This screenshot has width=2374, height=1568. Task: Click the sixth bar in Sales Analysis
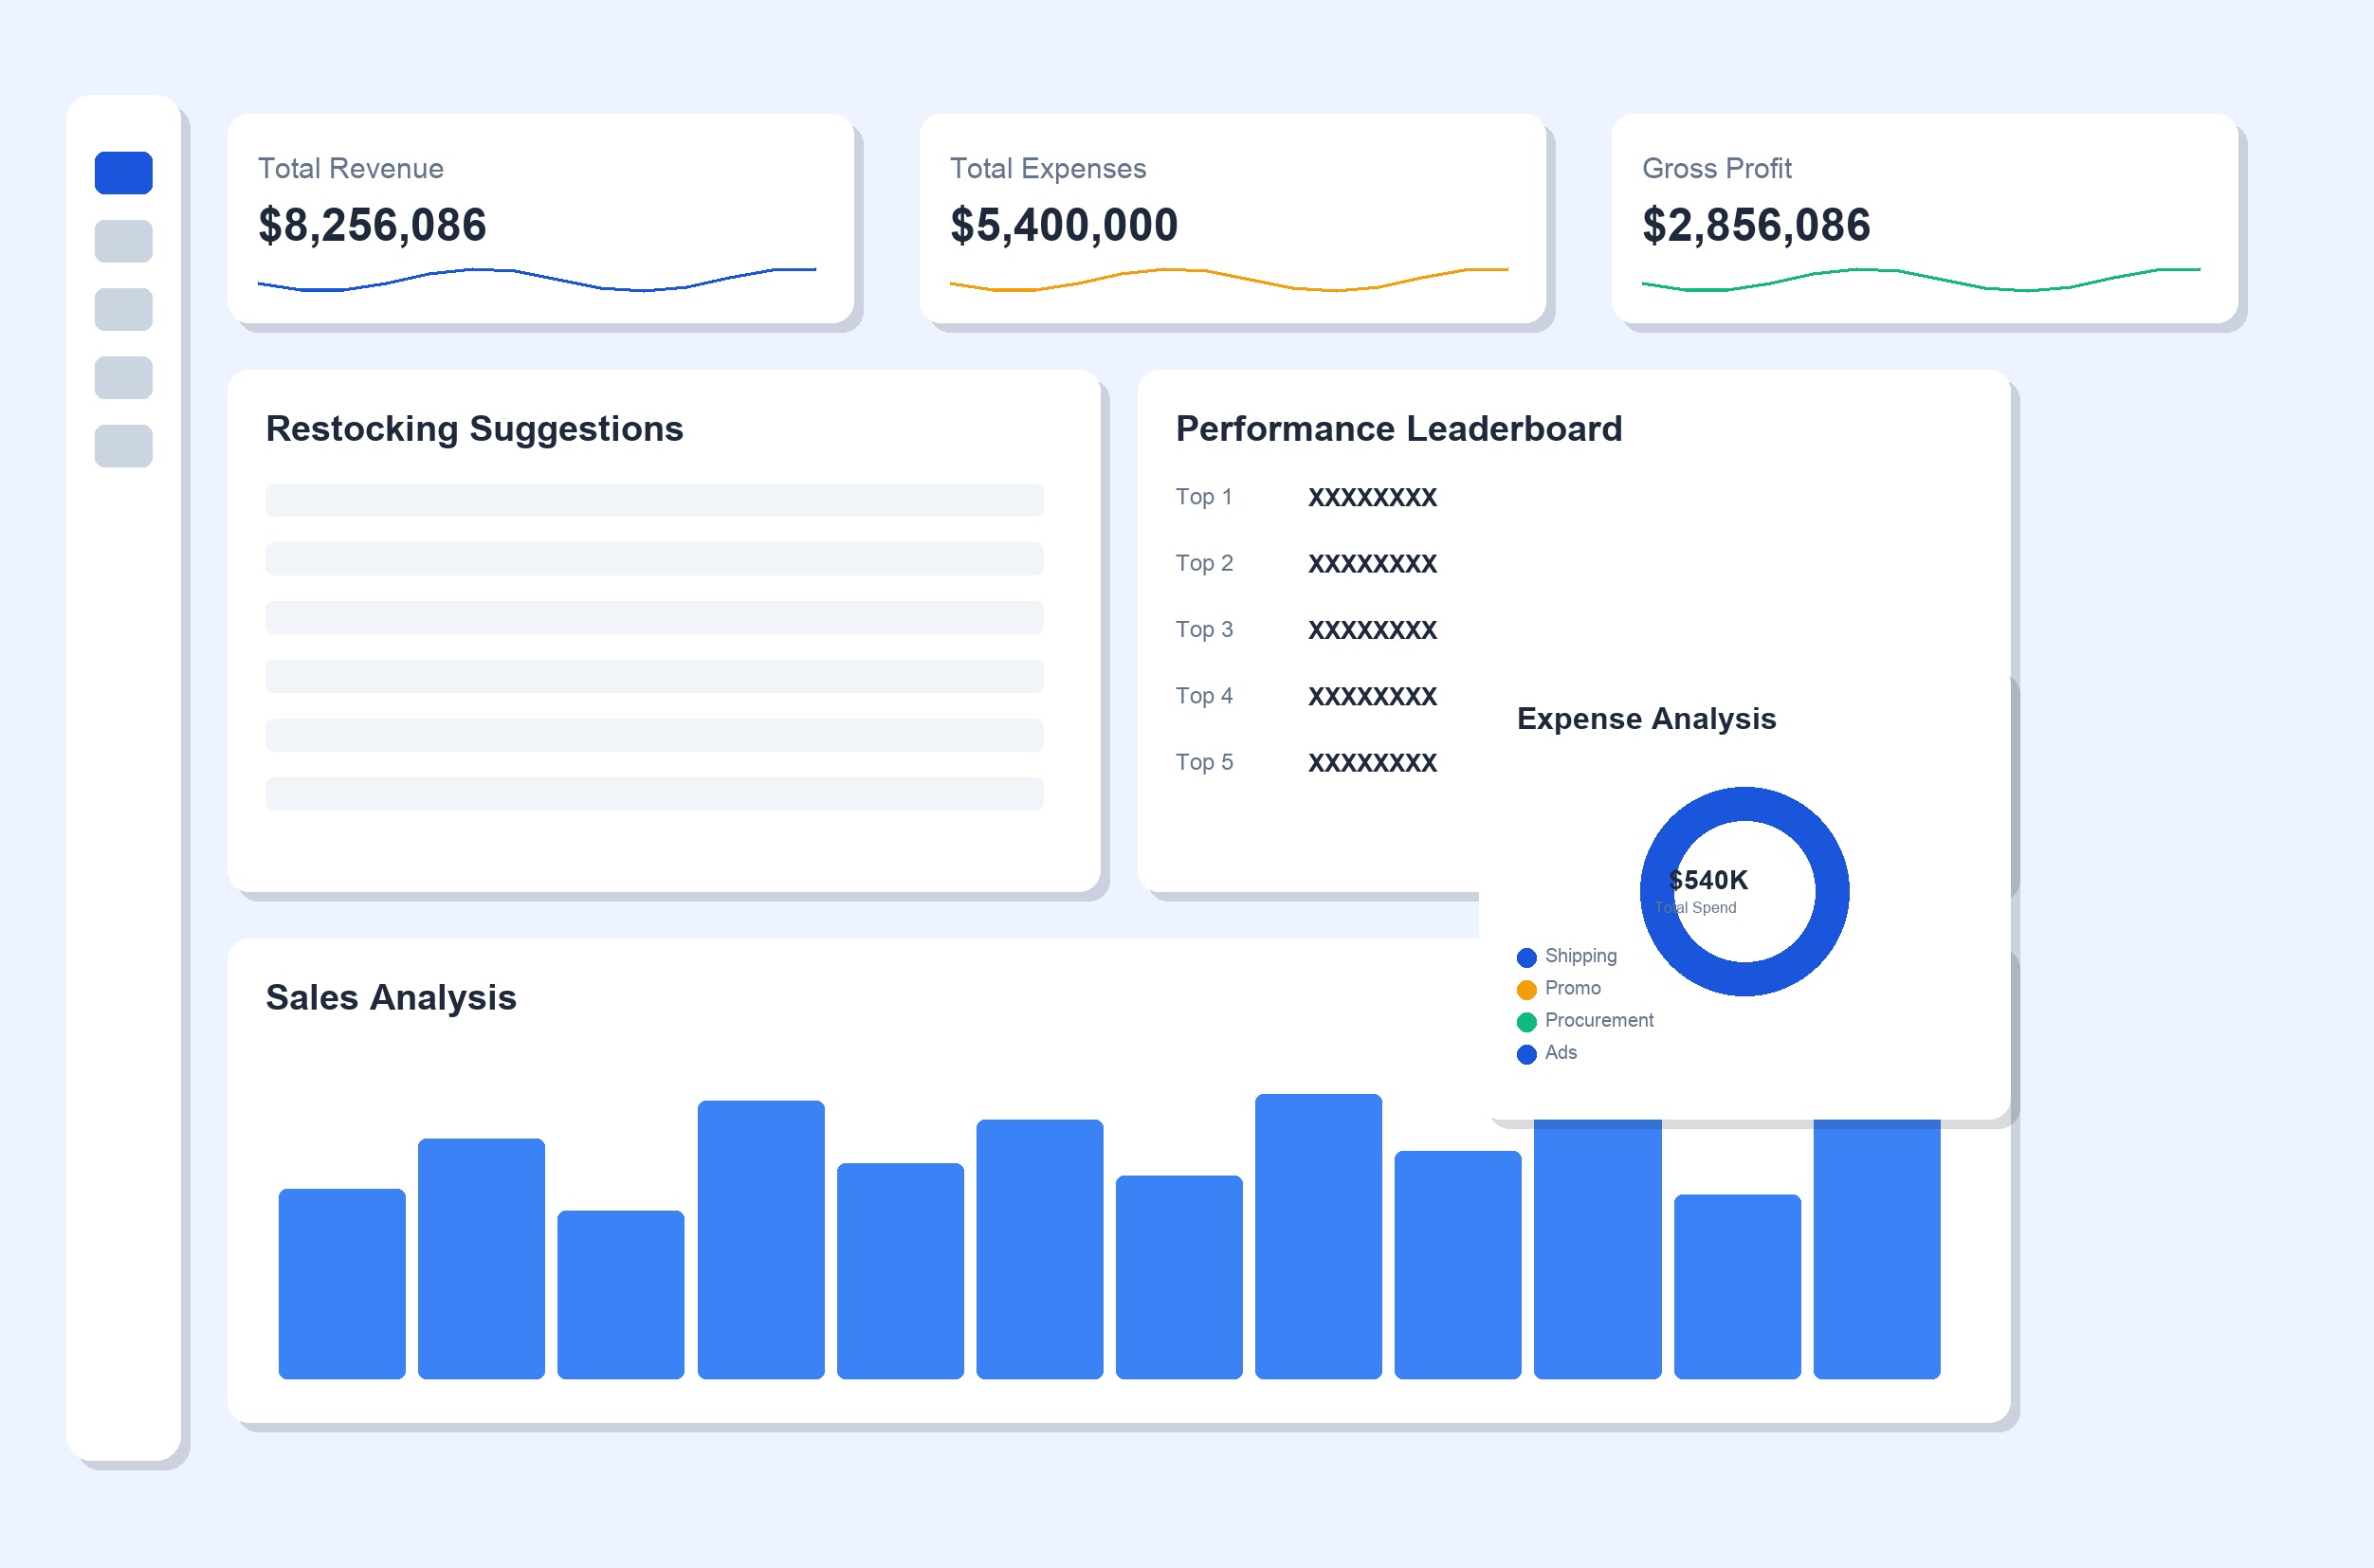1040,1249
